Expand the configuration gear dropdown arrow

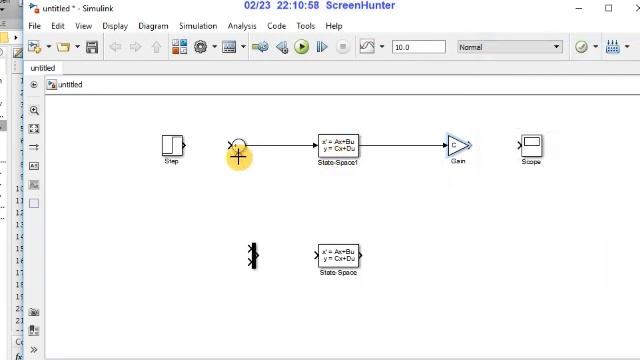point(214,47)
